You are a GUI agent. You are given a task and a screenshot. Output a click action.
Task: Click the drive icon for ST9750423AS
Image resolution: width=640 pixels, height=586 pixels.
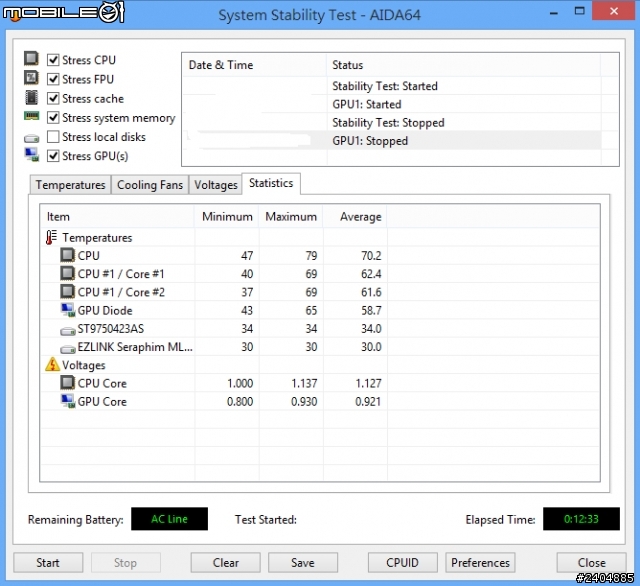(x=68, y=331)
